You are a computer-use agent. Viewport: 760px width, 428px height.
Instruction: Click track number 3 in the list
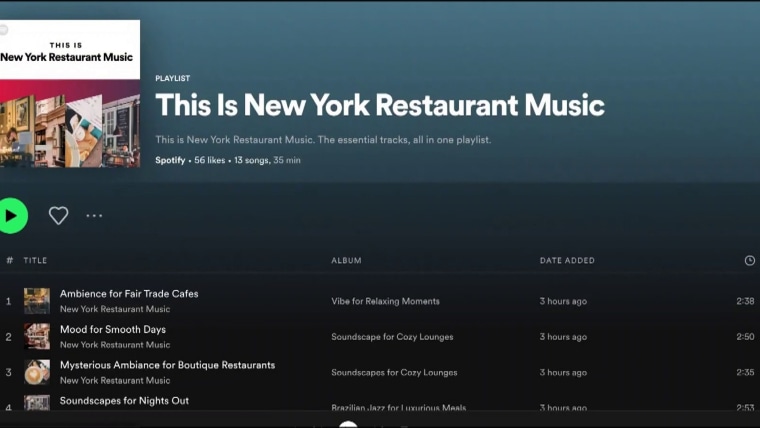tap(8, 373)
